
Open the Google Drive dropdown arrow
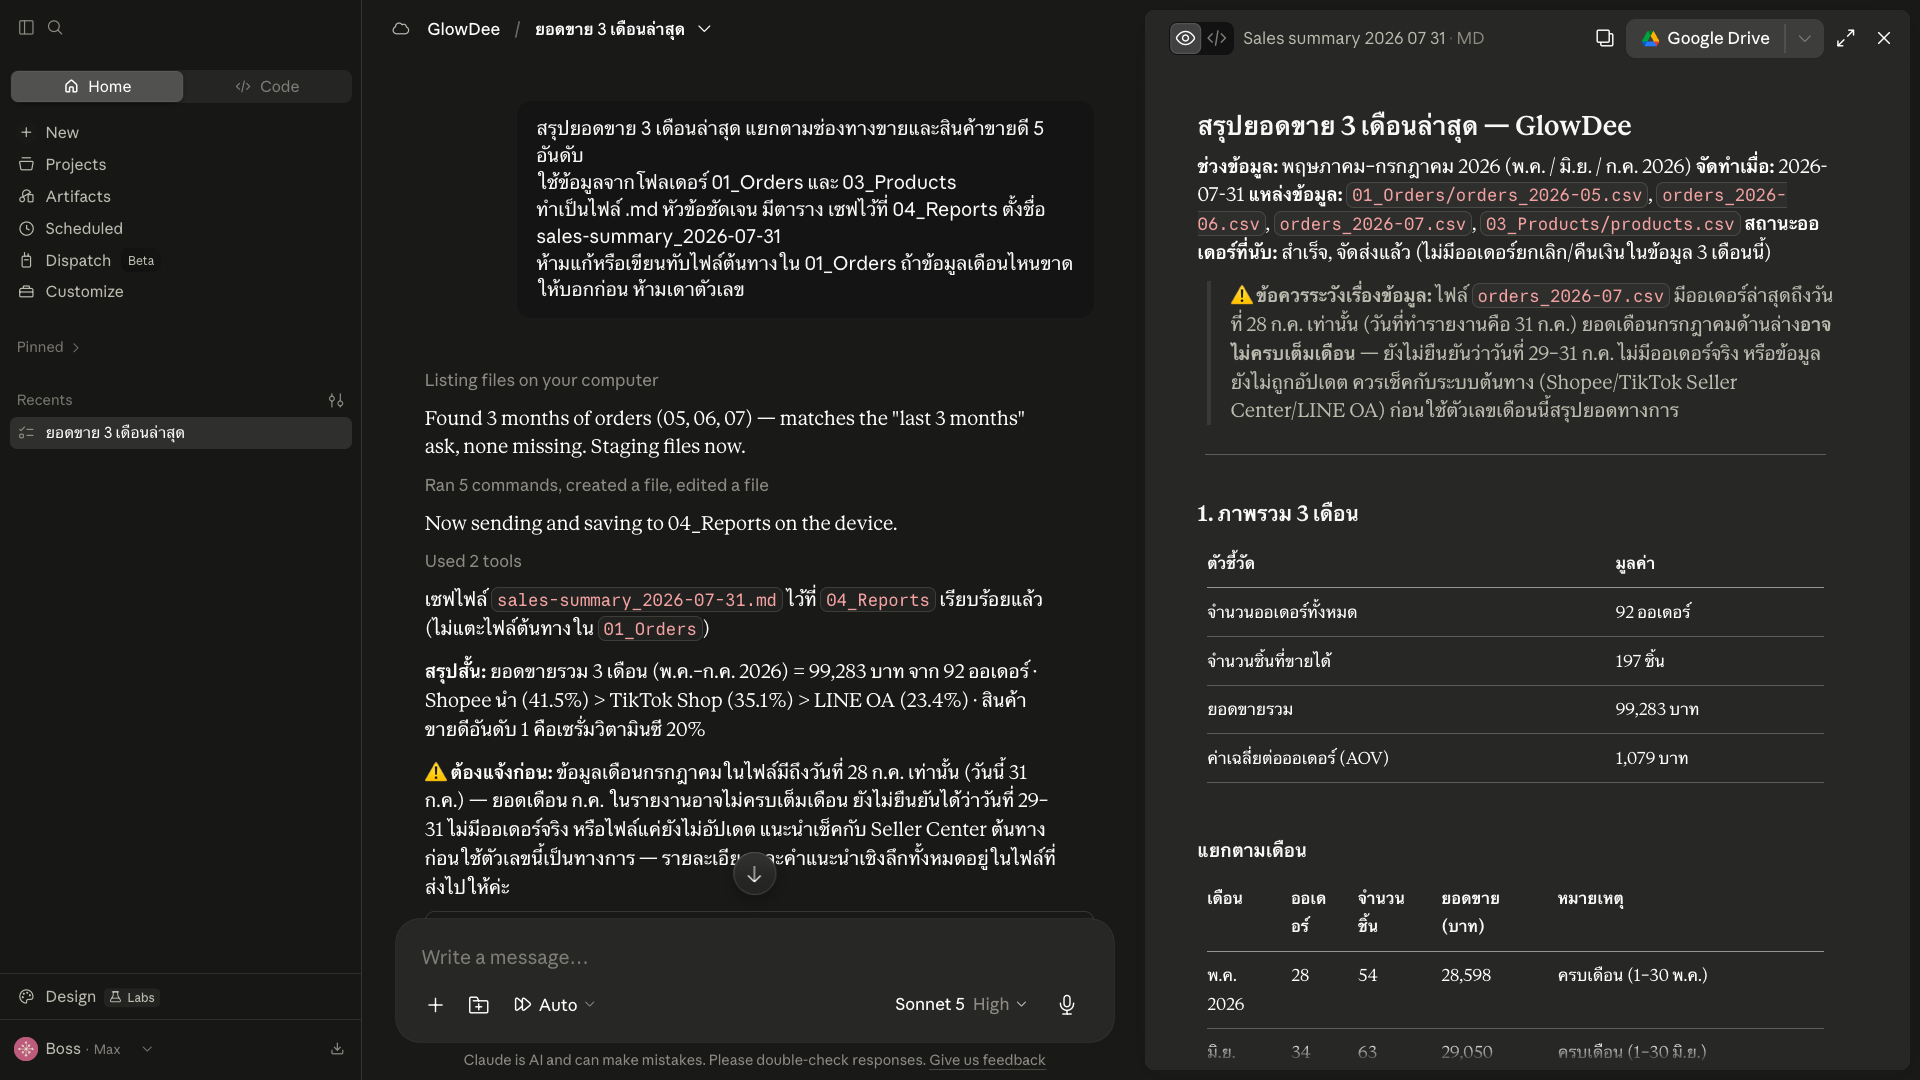(x=1805, y=38)
